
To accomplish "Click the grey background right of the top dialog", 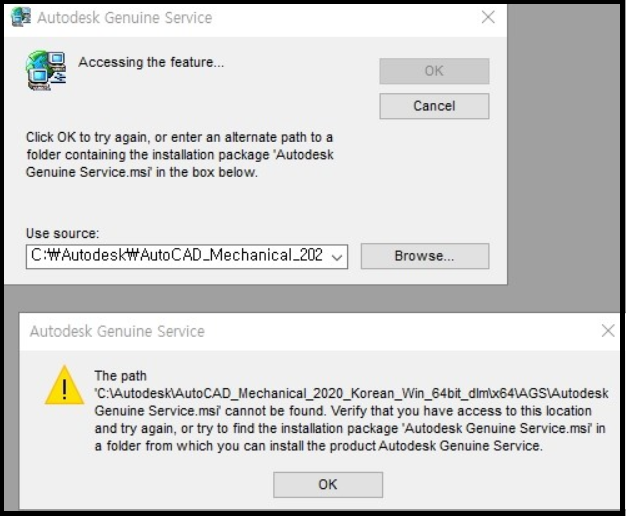I will click(565, 150).
